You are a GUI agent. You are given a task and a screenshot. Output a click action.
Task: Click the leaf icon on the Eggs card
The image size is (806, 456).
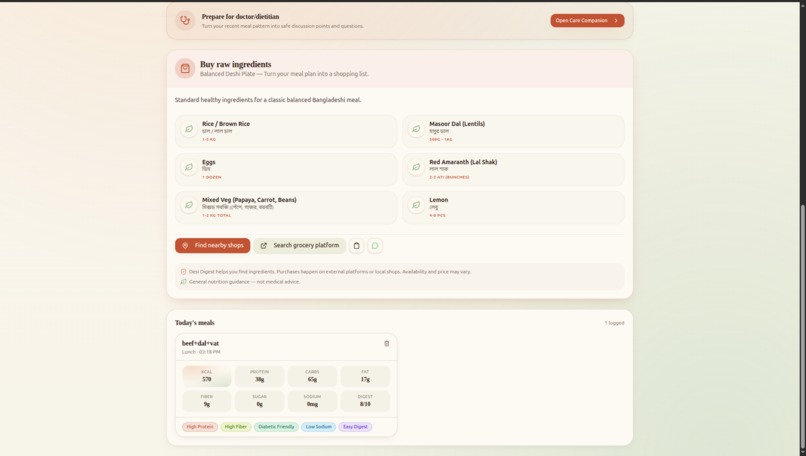(x=189, y=167)
